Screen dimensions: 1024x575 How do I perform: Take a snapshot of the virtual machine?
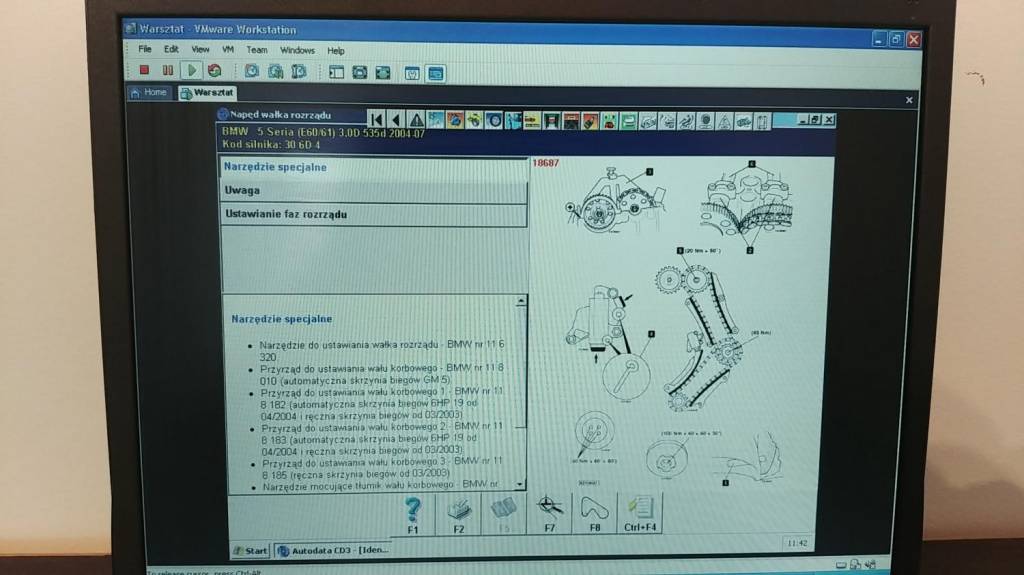(251, 71)
